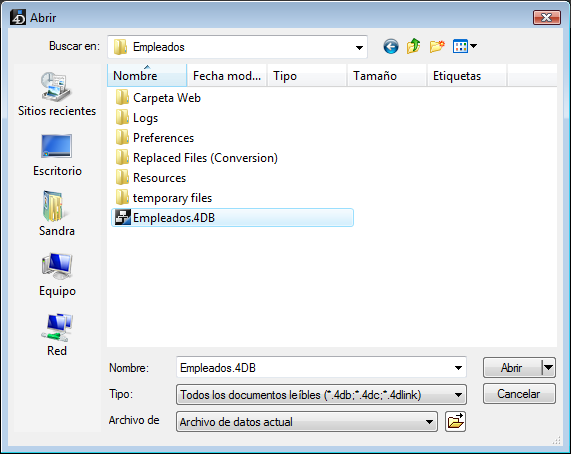Click the Abrir button
Screen dimensions: 571x454
click(x=512, y=368)
